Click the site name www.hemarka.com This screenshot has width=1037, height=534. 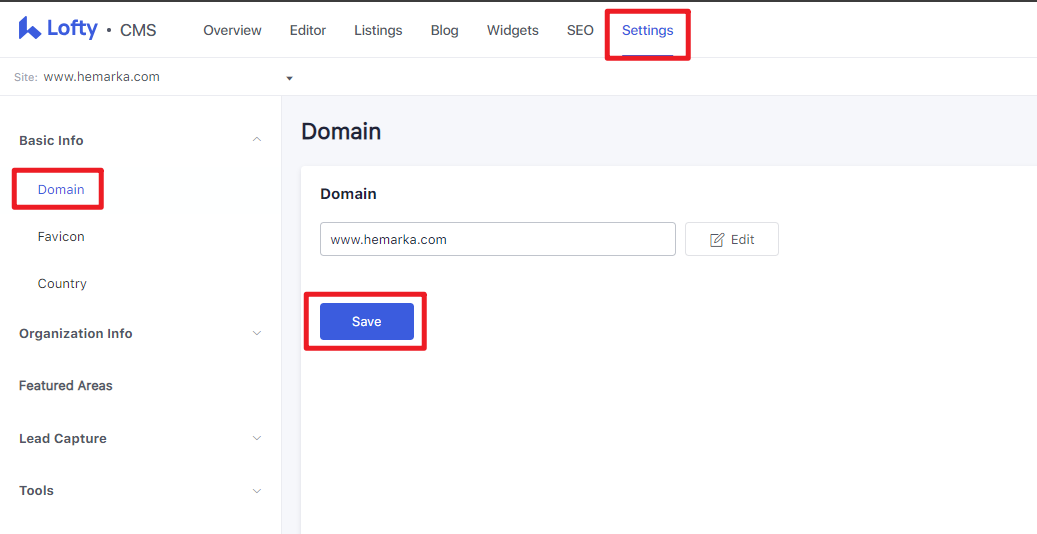101,77
